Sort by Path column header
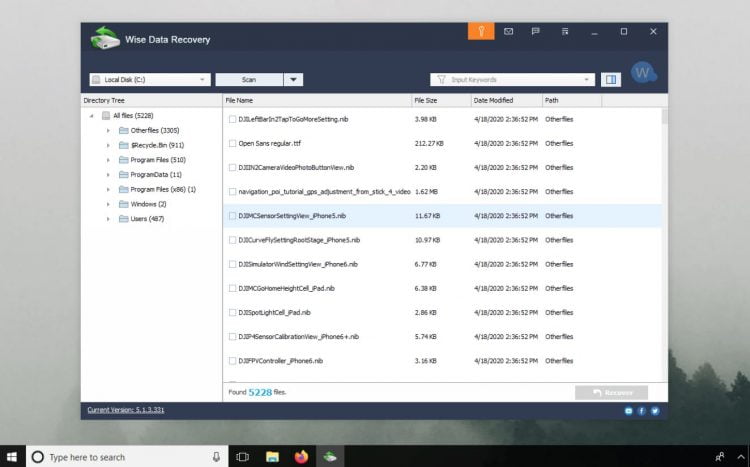Image resolution: width=750 pixels, height=467 pixels. coord(572,100)
